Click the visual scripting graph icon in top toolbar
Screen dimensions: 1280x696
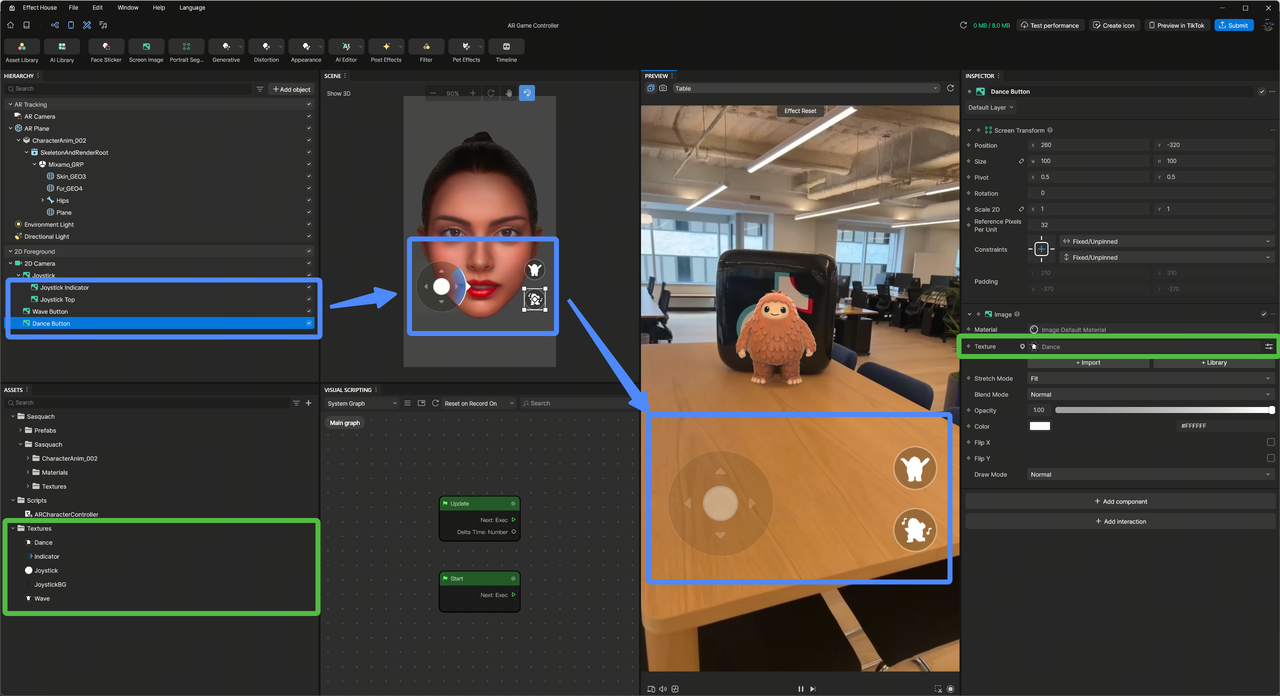[x=55, y=25]
